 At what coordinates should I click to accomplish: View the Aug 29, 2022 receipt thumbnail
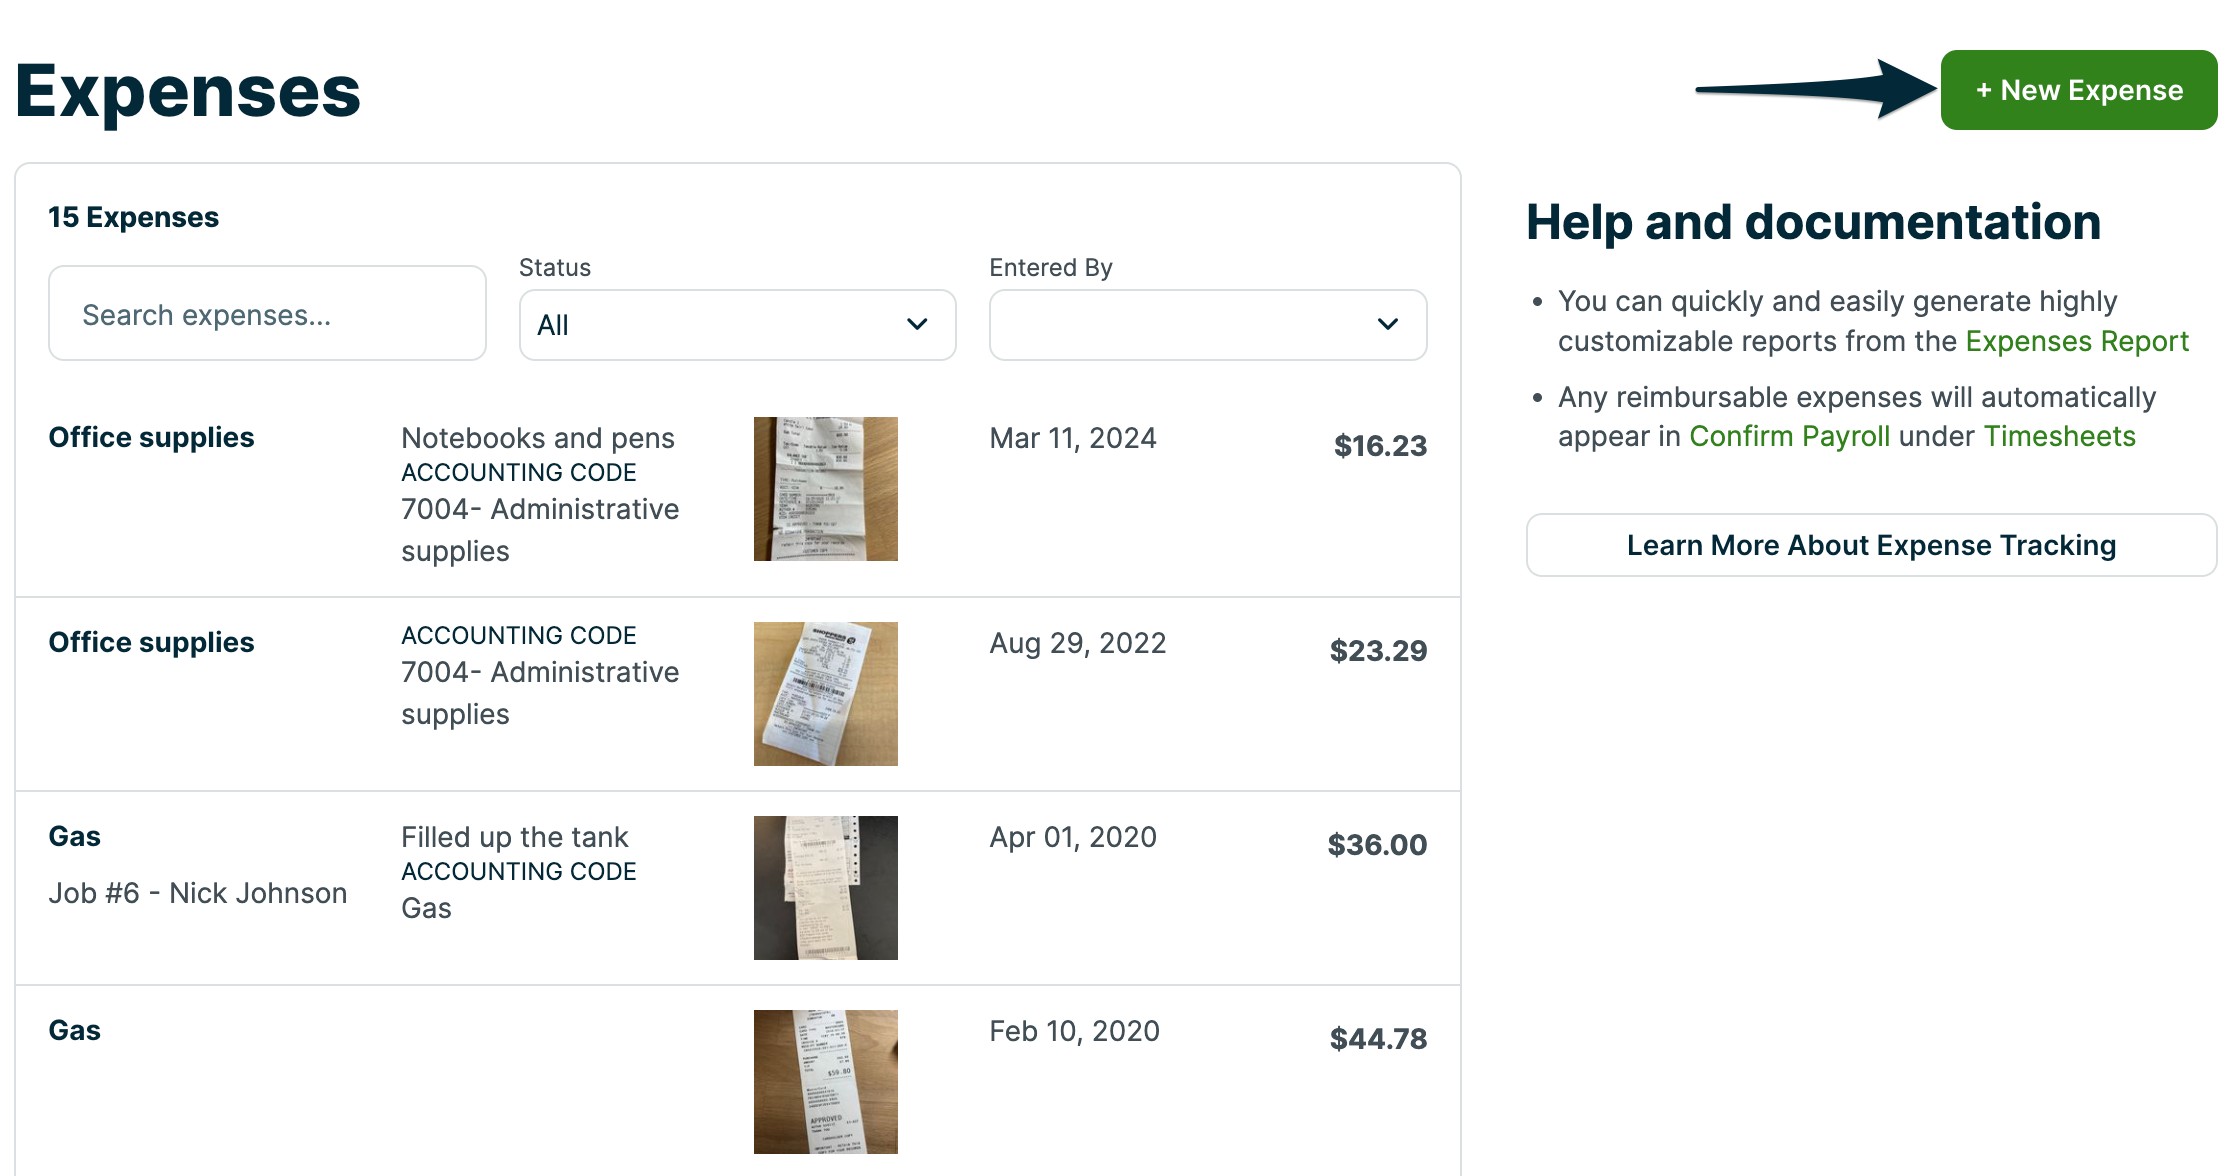[x=825, y=694]
